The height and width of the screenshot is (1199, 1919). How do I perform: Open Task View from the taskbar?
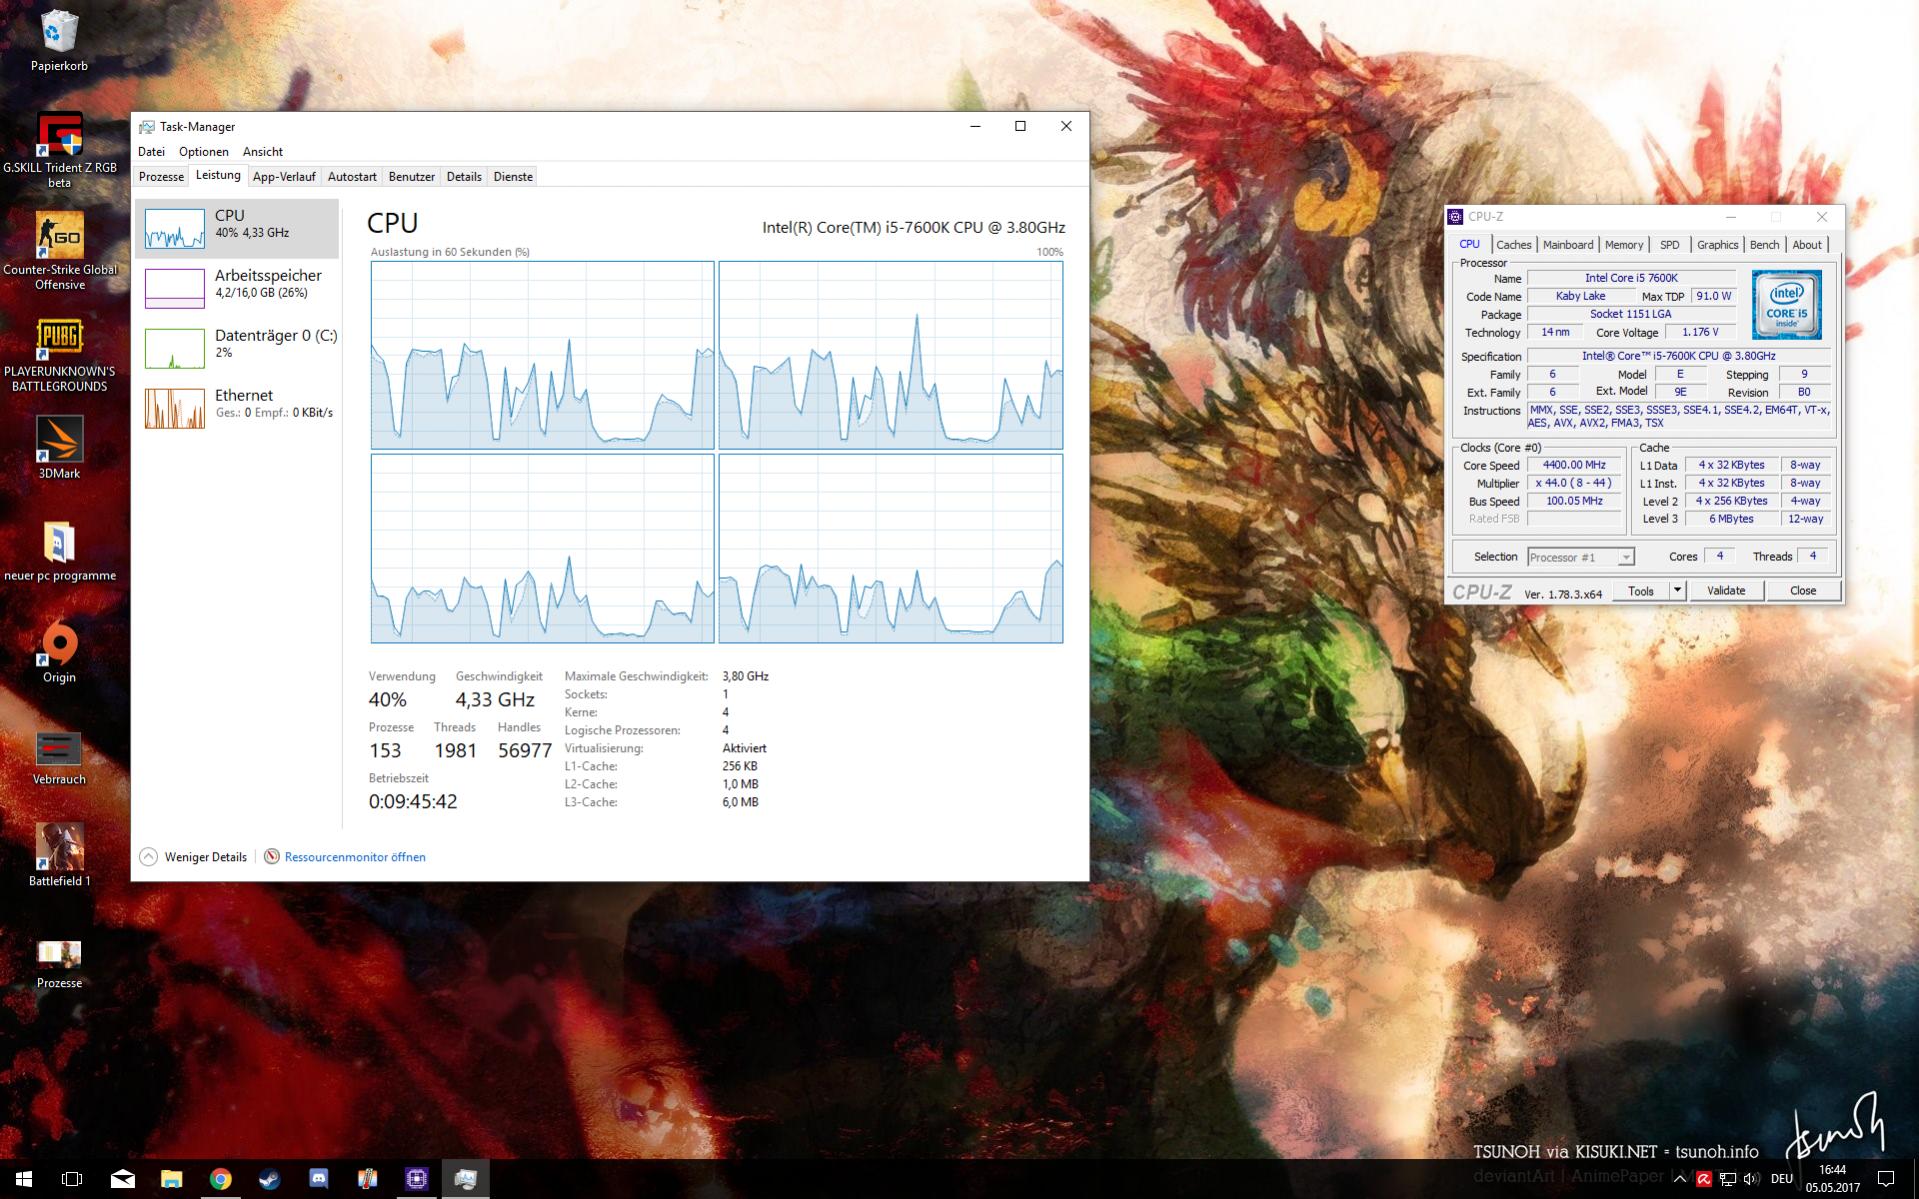pyautogui.click(x=72, y=1179)
